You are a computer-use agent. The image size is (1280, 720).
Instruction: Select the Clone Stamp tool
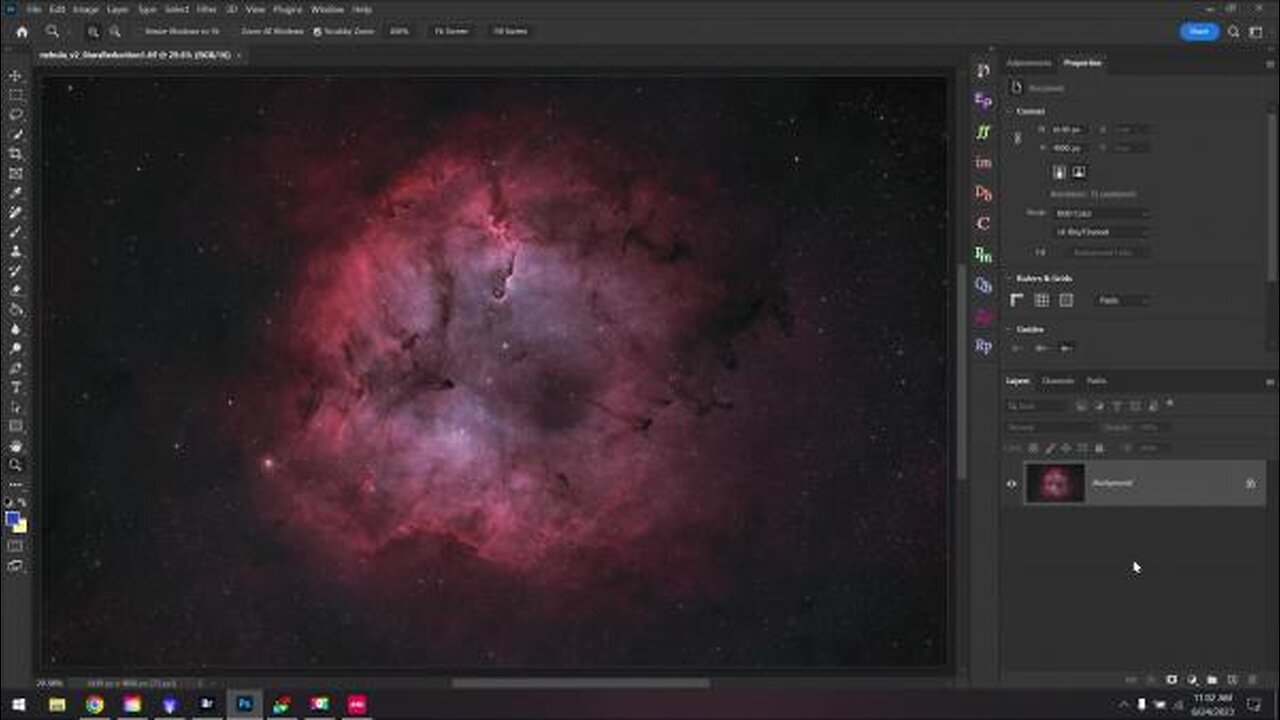point(16,251)
